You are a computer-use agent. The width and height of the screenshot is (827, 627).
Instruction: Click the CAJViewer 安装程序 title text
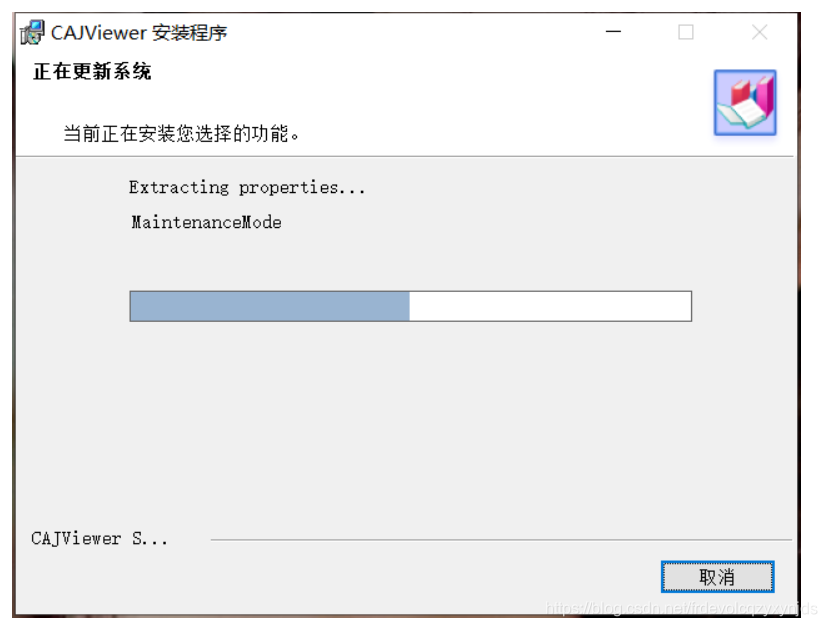click(x=139, y=33)
